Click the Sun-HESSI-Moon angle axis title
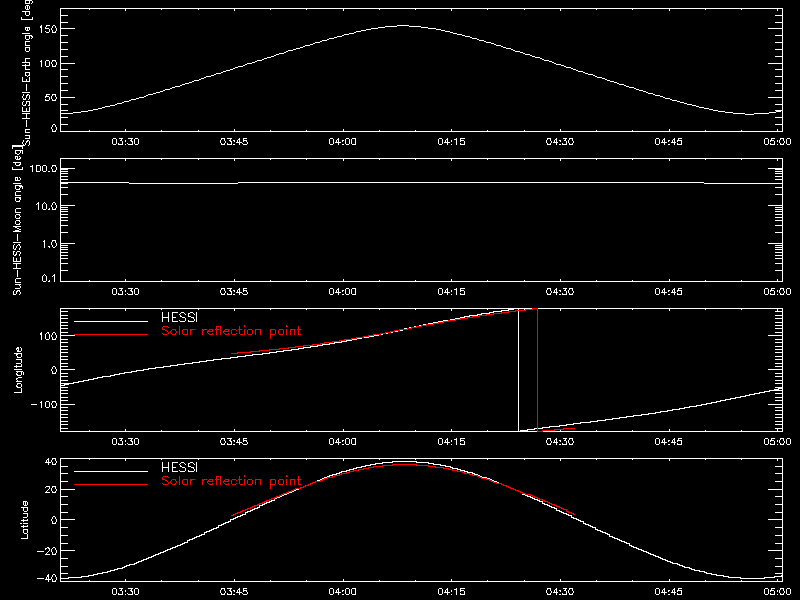 [x=18, y=219]
